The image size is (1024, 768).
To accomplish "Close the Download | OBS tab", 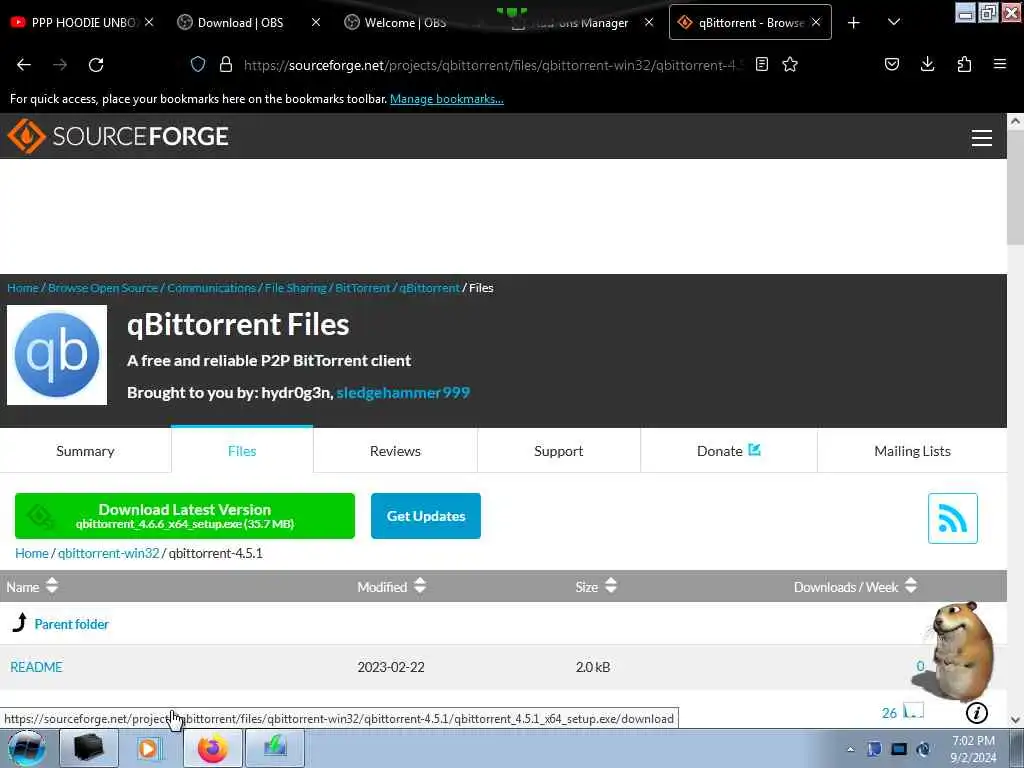I will (316, 22).
